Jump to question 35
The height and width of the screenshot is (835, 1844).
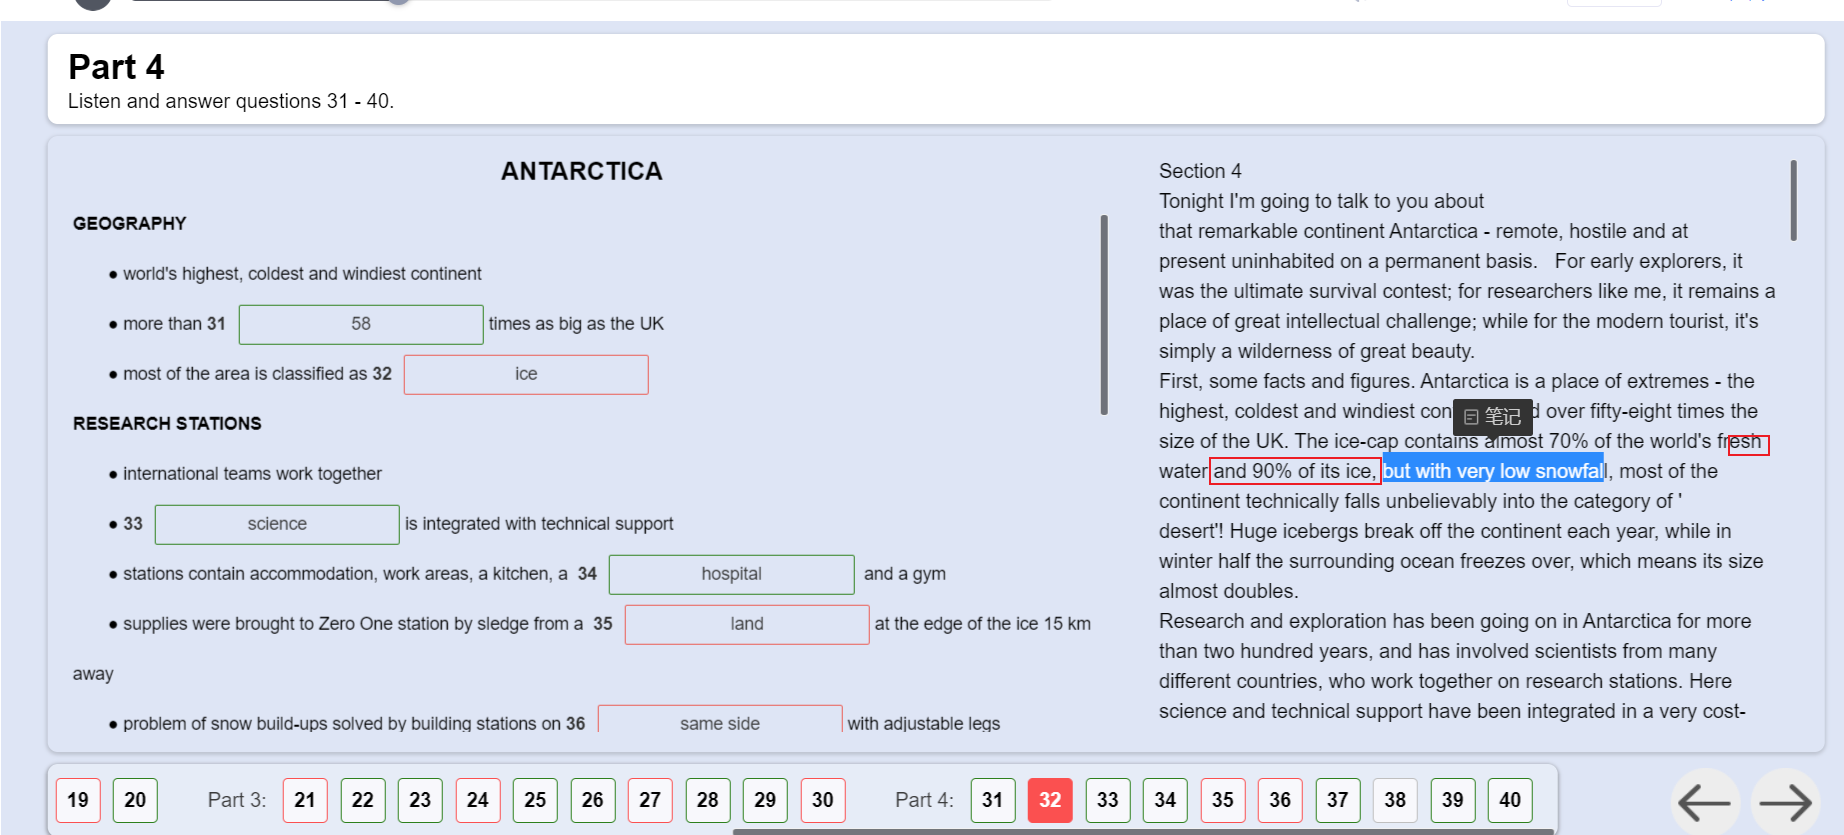tap(1223, 800)
